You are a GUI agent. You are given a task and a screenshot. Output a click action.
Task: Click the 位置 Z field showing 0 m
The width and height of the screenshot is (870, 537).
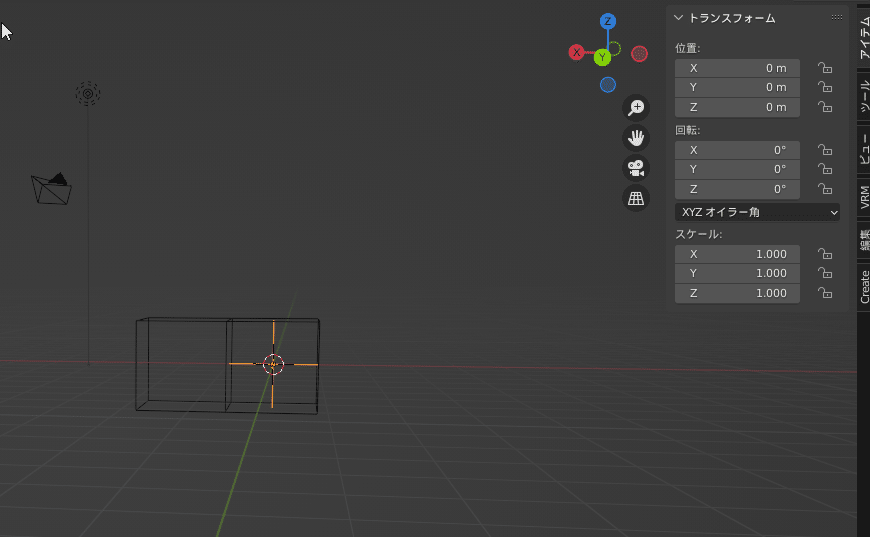click(x=737, y=107)
